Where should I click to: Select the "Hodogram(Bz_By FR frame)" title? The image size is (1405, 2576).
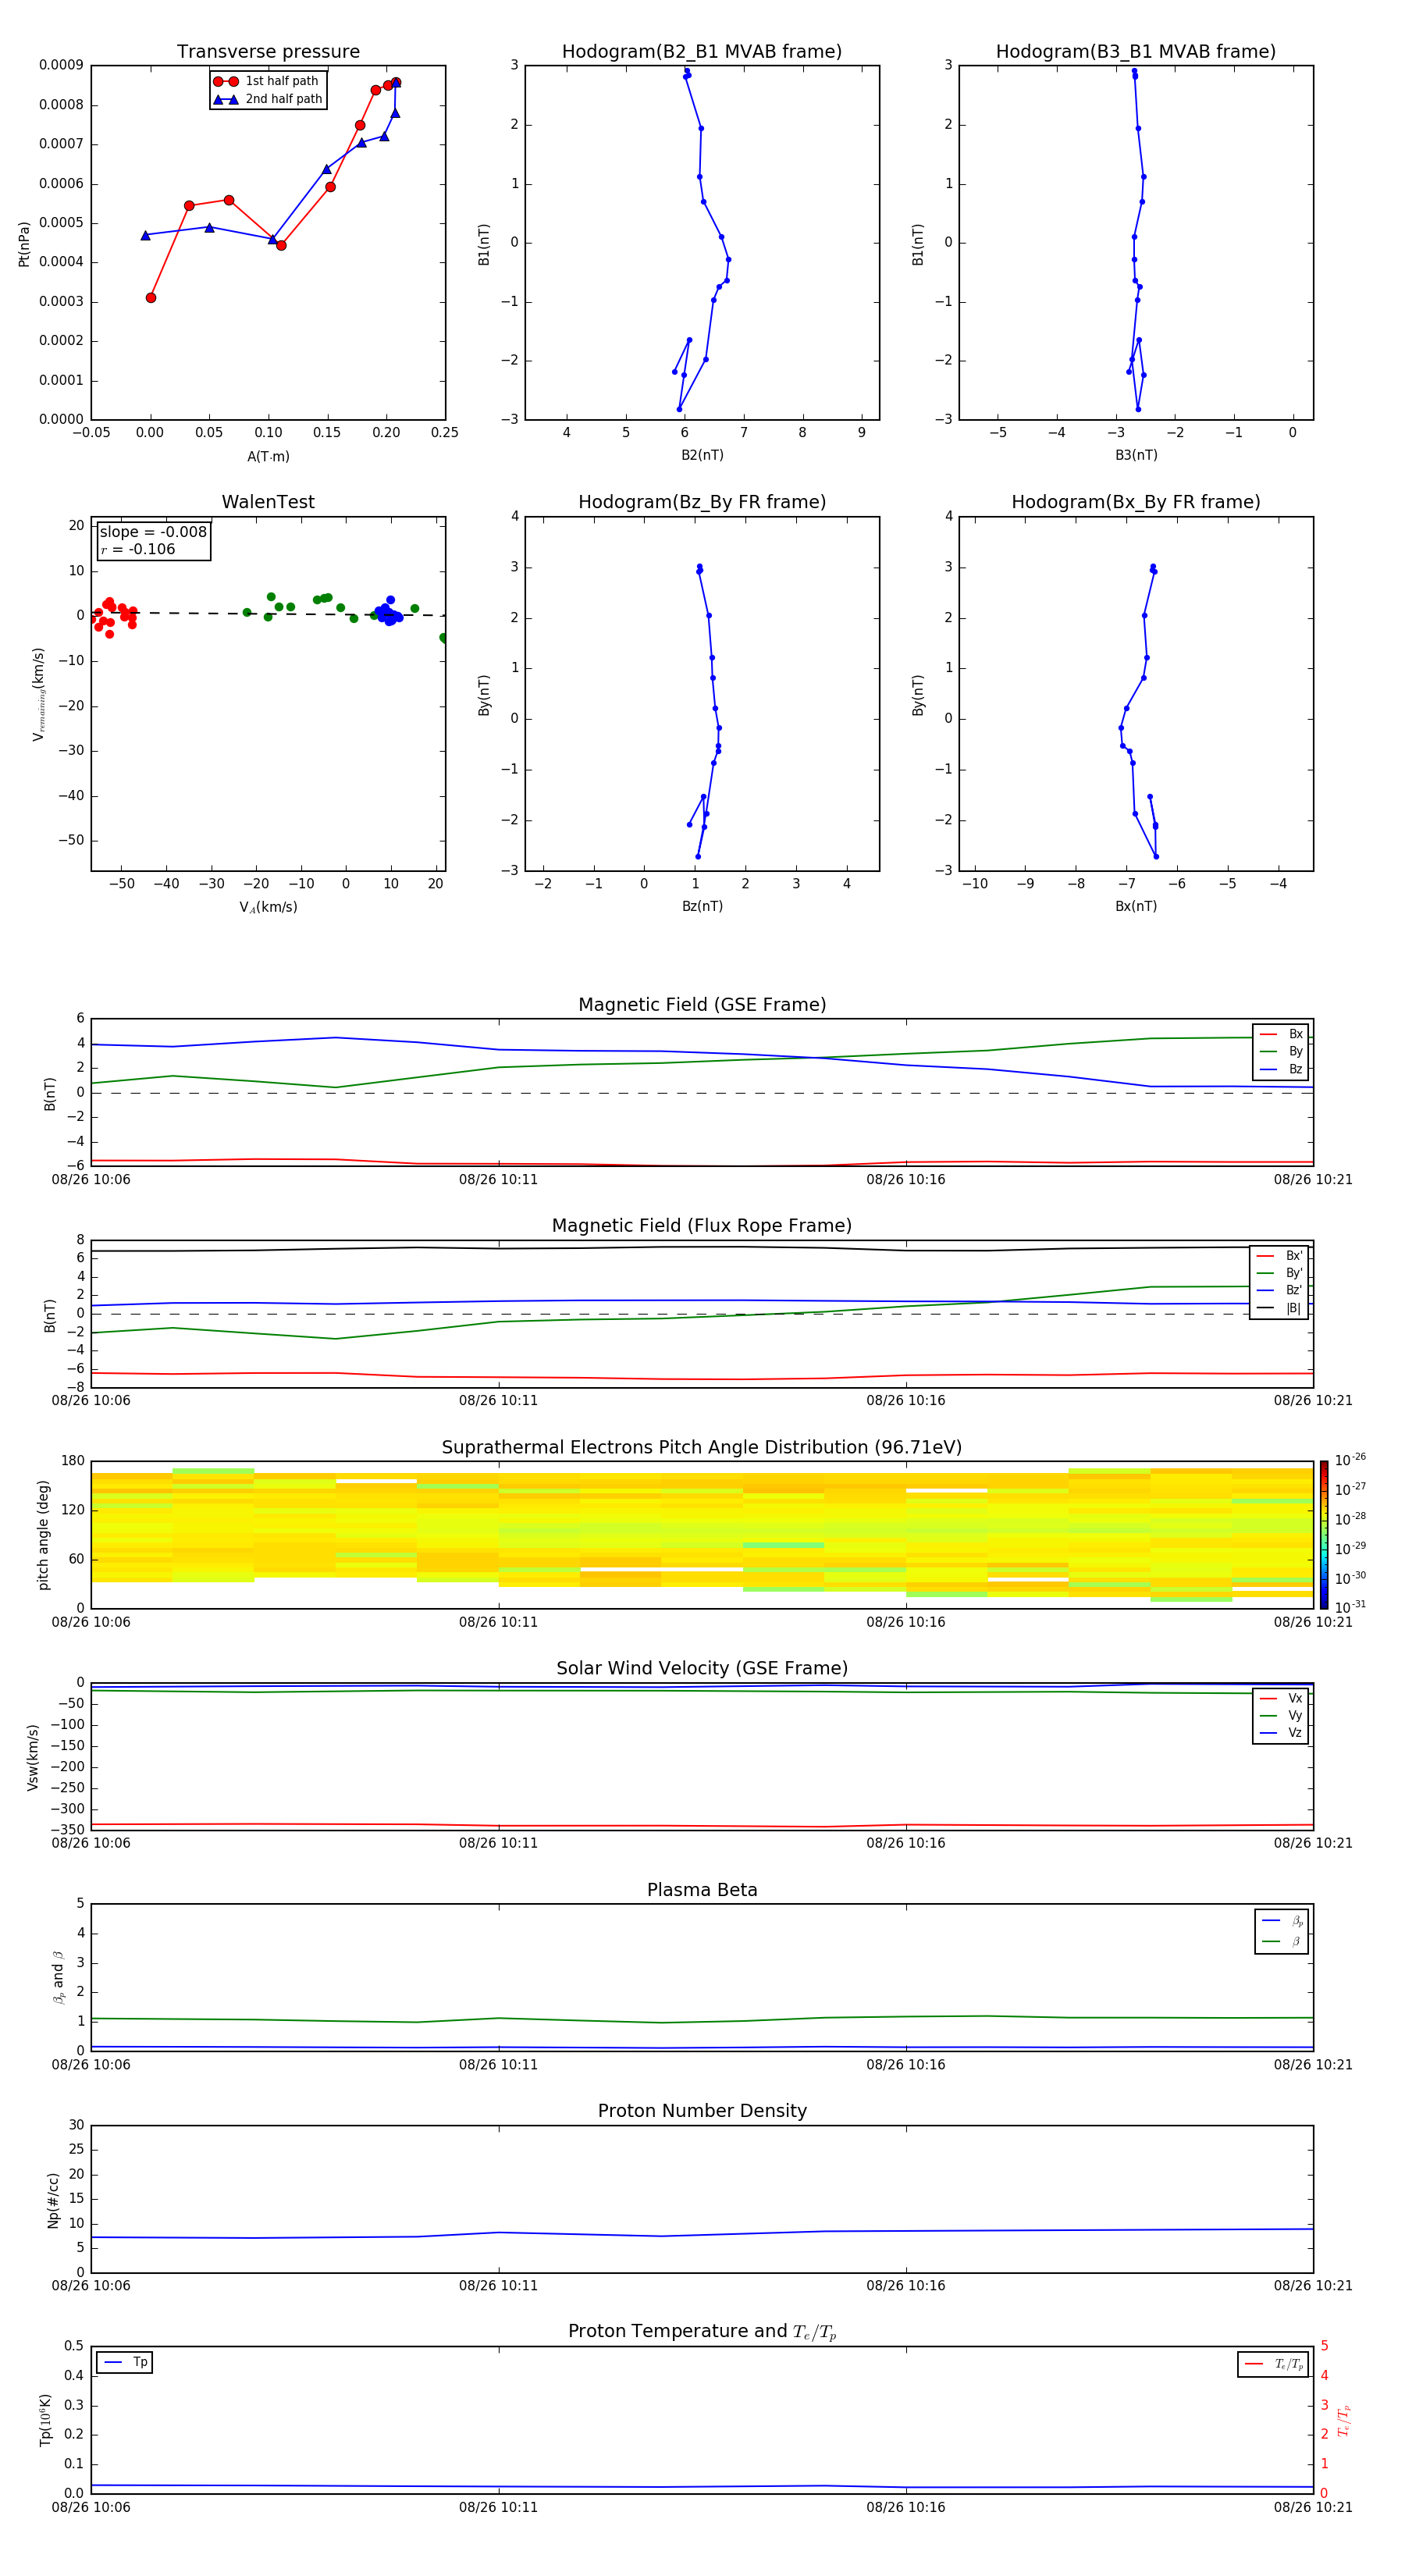point(702,502)
